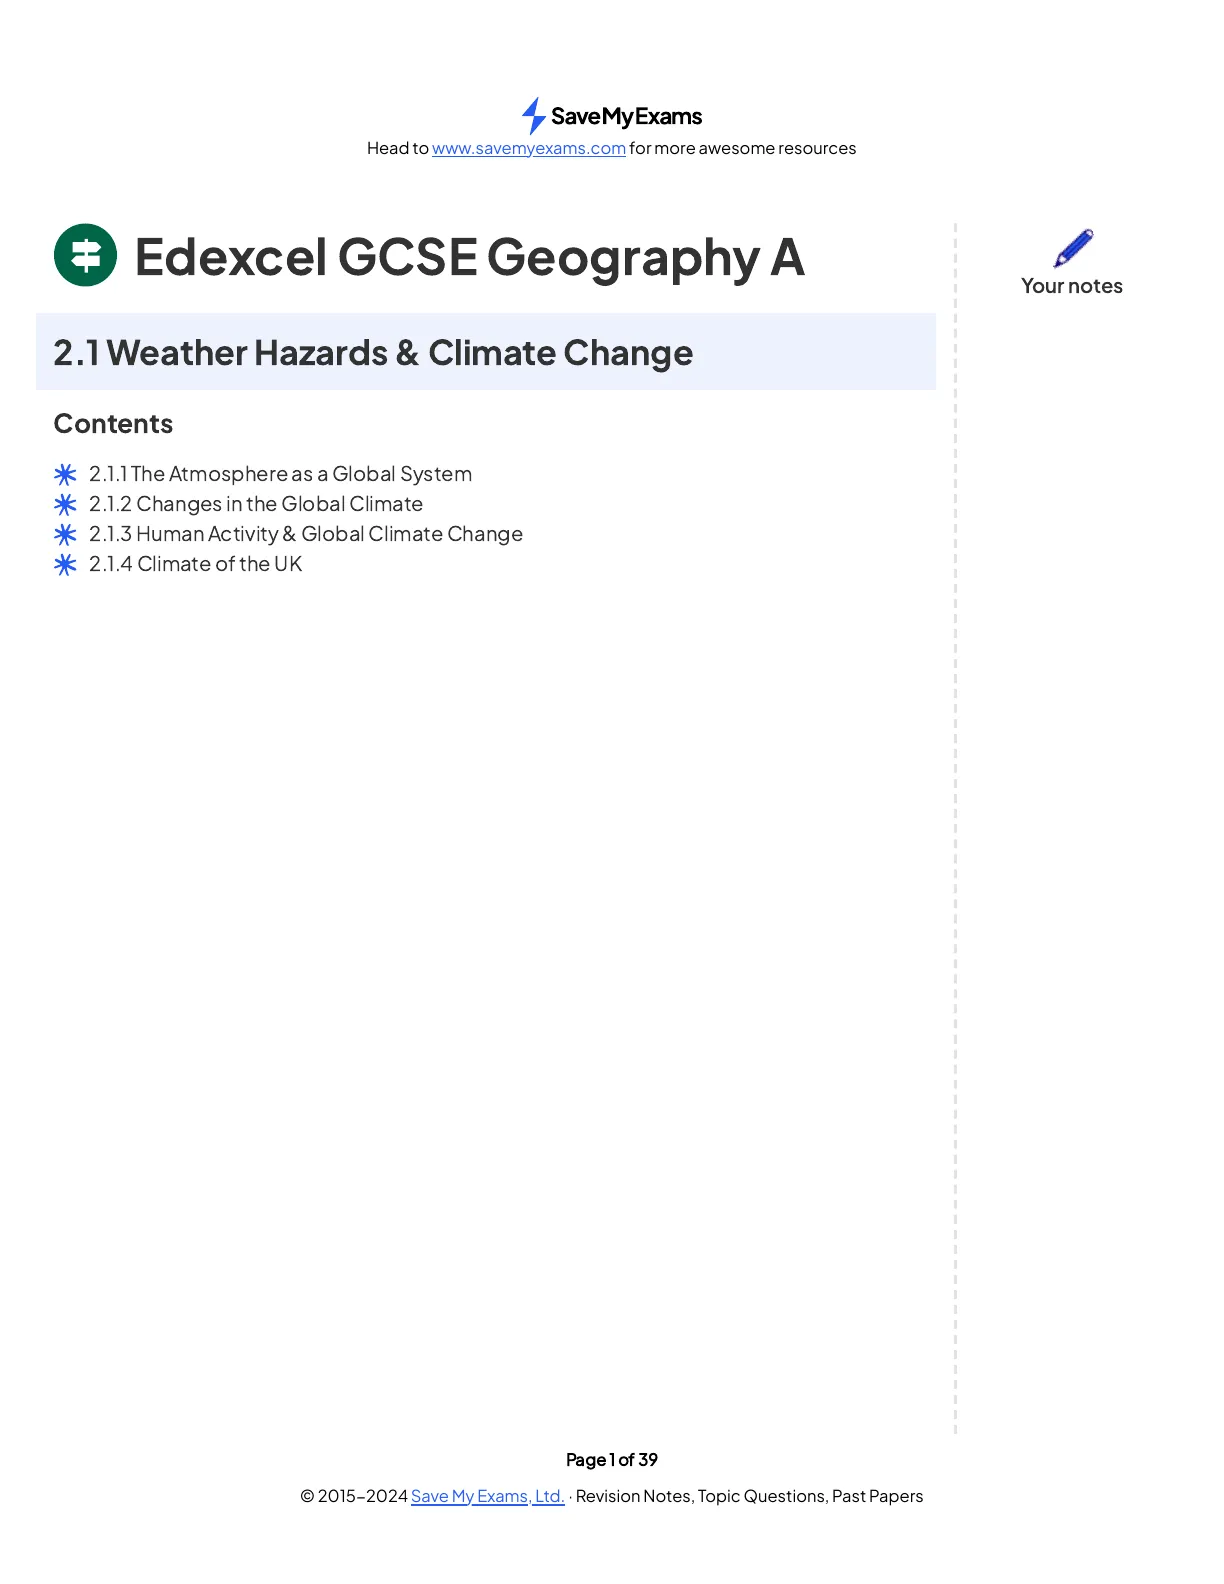Click "2.1.3 Human Activity & Global Climate Change"
This screenshot has height=1584, width=1224.
(306, 534)
